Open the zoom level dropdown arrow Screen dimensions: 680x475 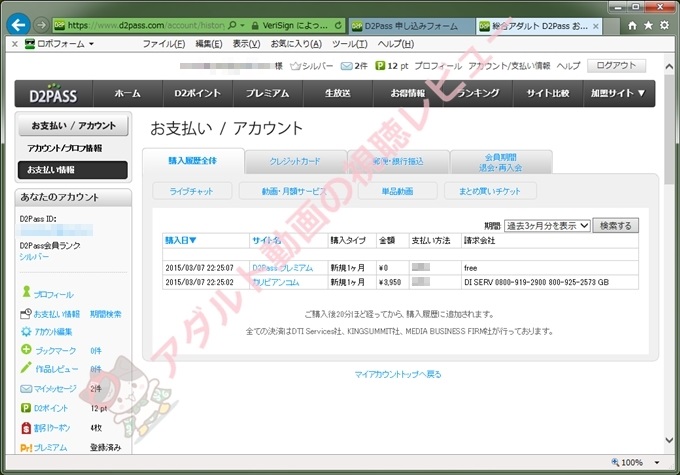pyautogui.click(x=657, y=462)
